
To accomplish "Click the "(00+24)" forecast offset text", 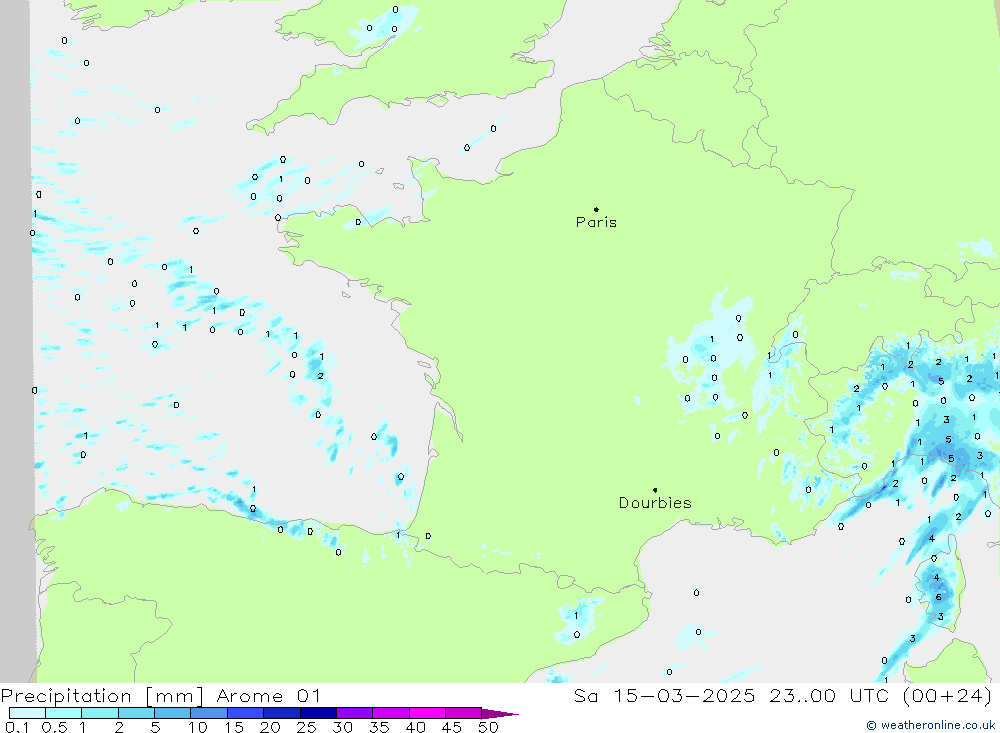I will [x=948, y=696].
